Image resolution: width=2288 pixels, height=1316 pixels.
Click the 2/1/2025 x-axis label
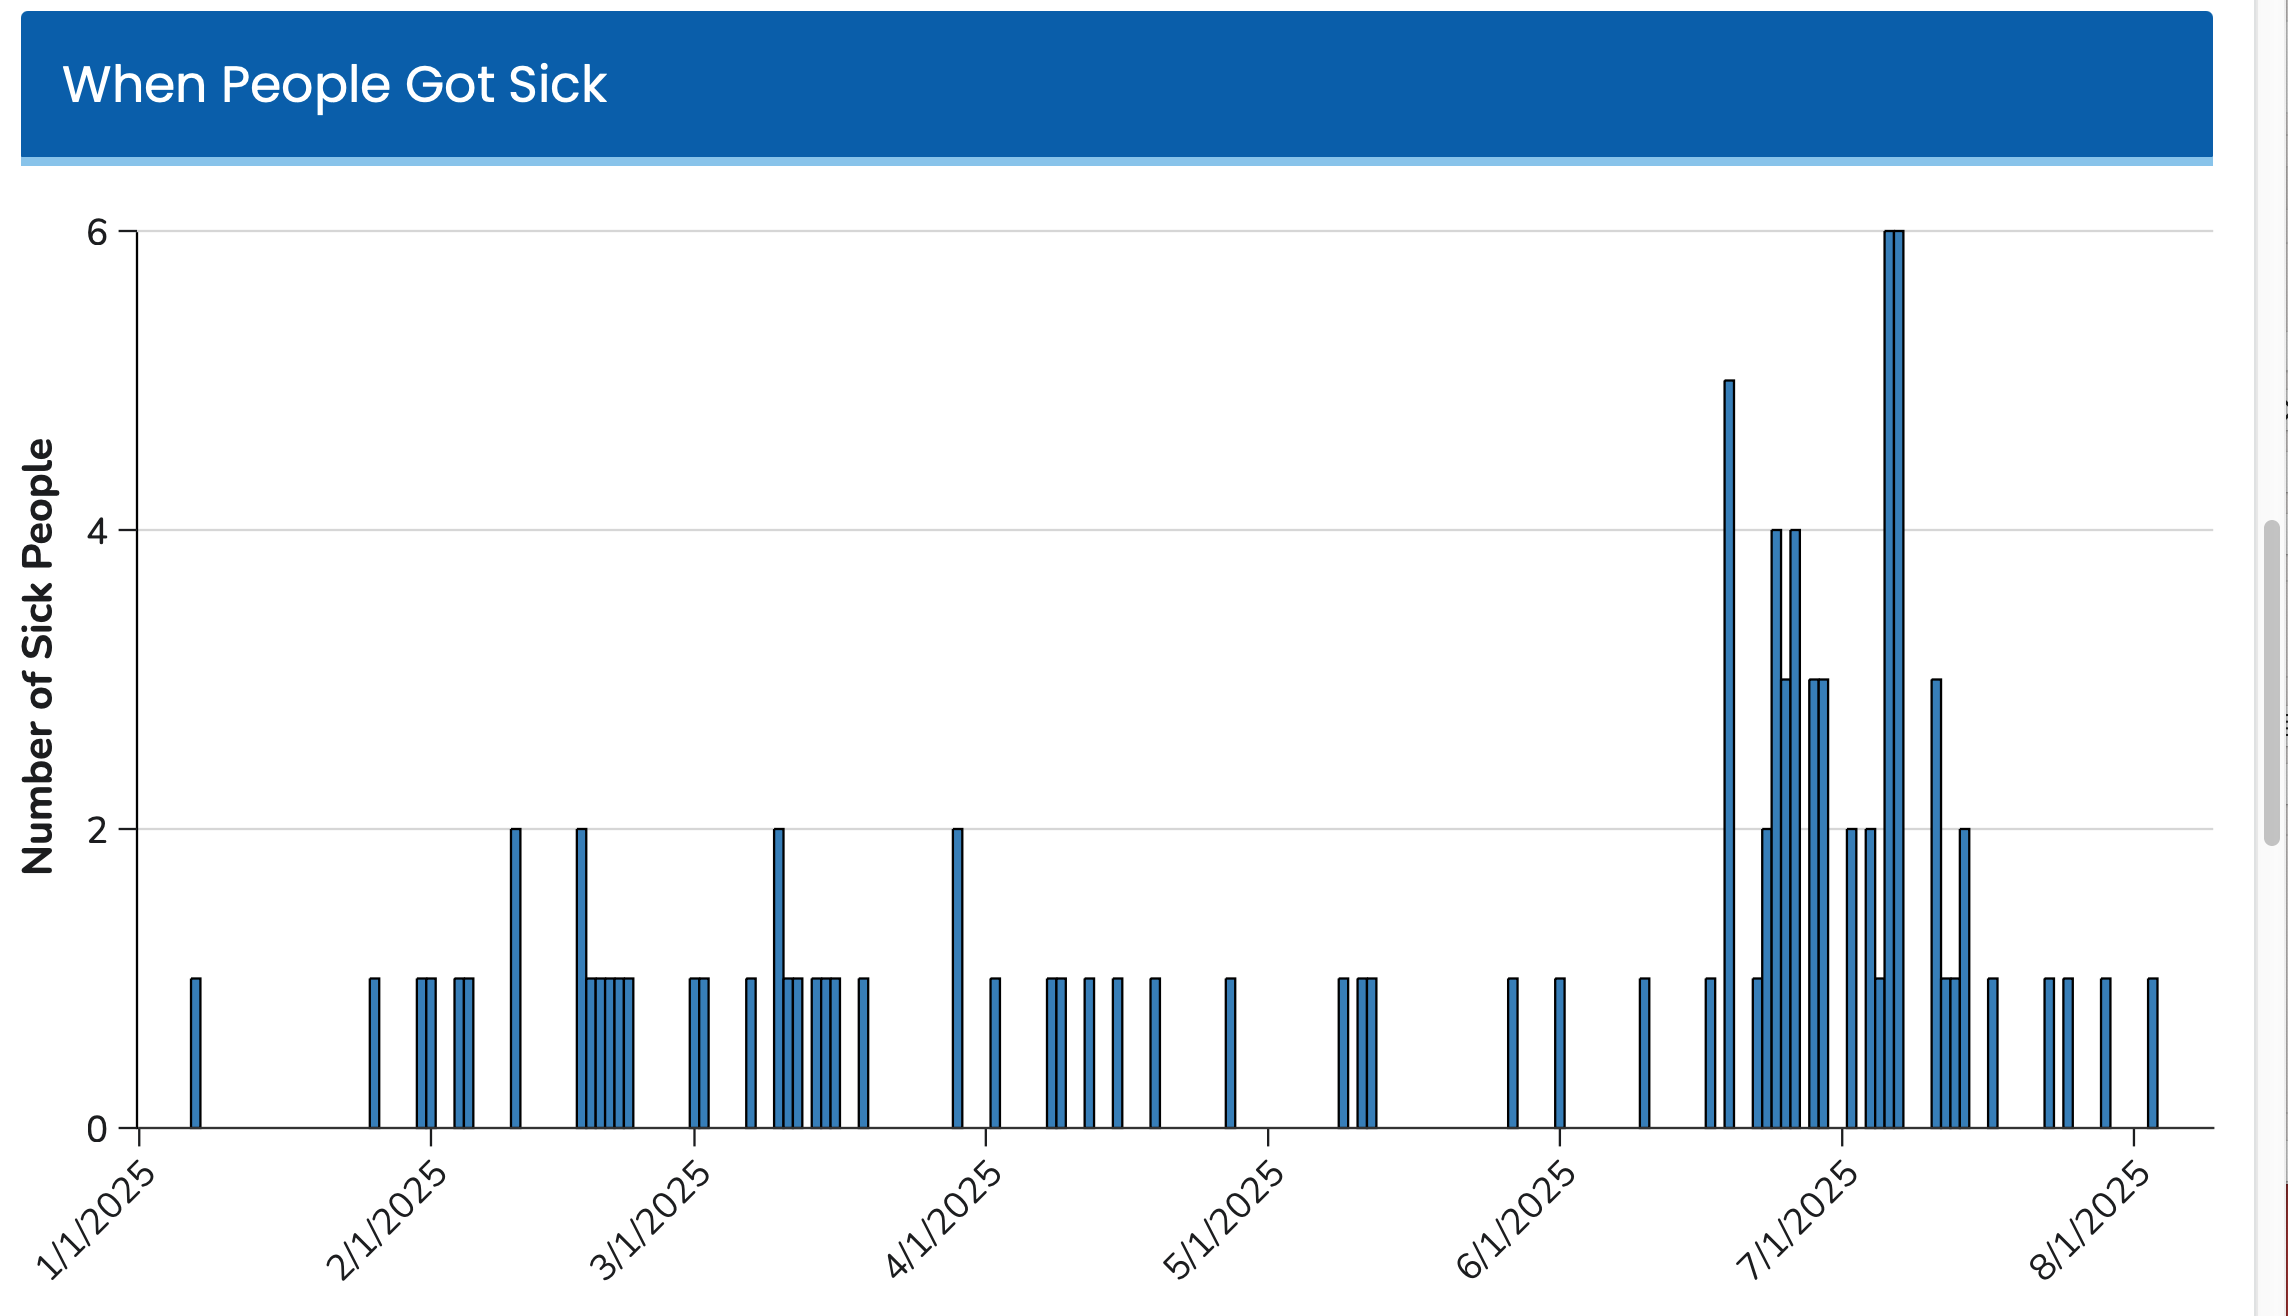387,1220
